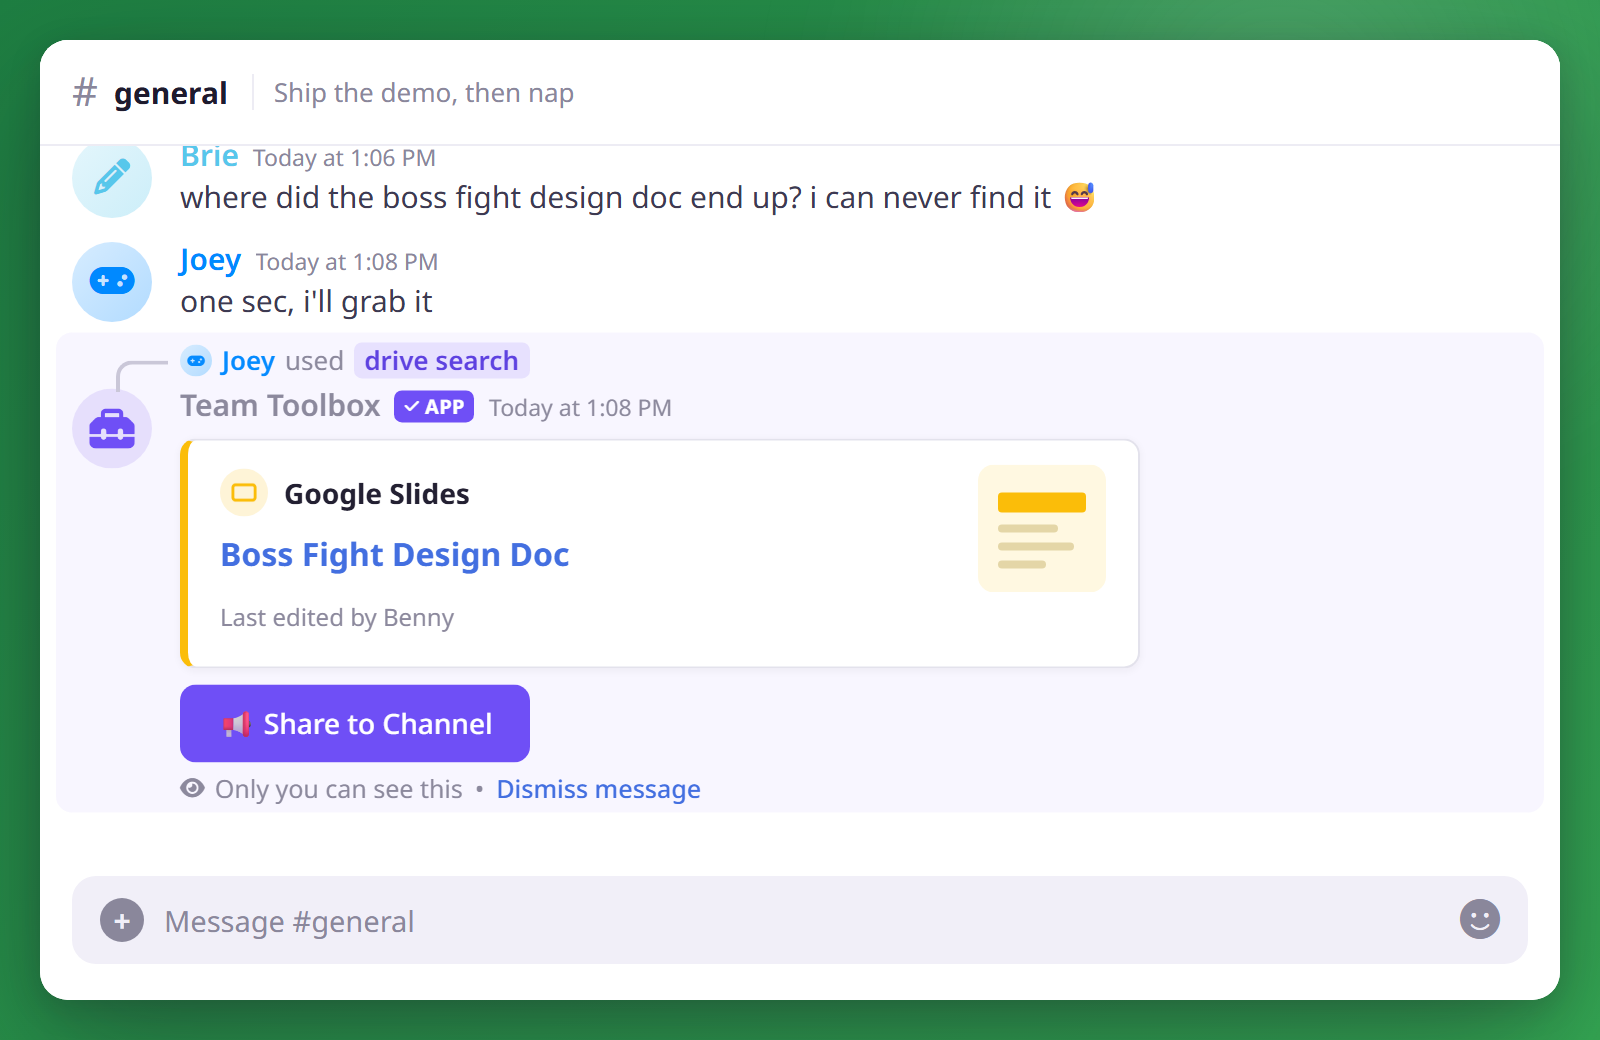Click Joey's username above one sec message
Viewport: 1600px width, 1040px height.
pyautogui.click(x=211, y=261)
